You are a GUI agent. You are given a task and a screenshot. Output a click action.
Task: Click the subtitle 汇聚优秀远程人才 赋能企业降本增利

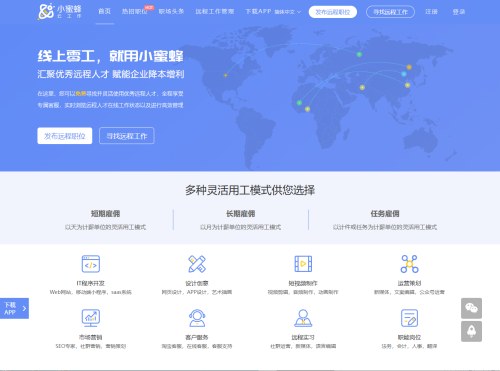click(x=111, y=74)
